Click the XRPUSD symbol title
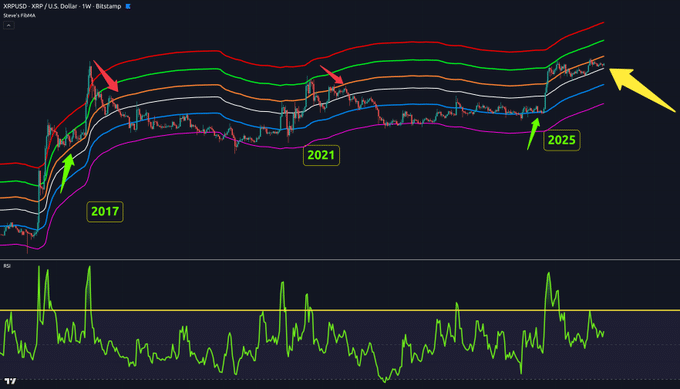 click(x=62, y=7)
